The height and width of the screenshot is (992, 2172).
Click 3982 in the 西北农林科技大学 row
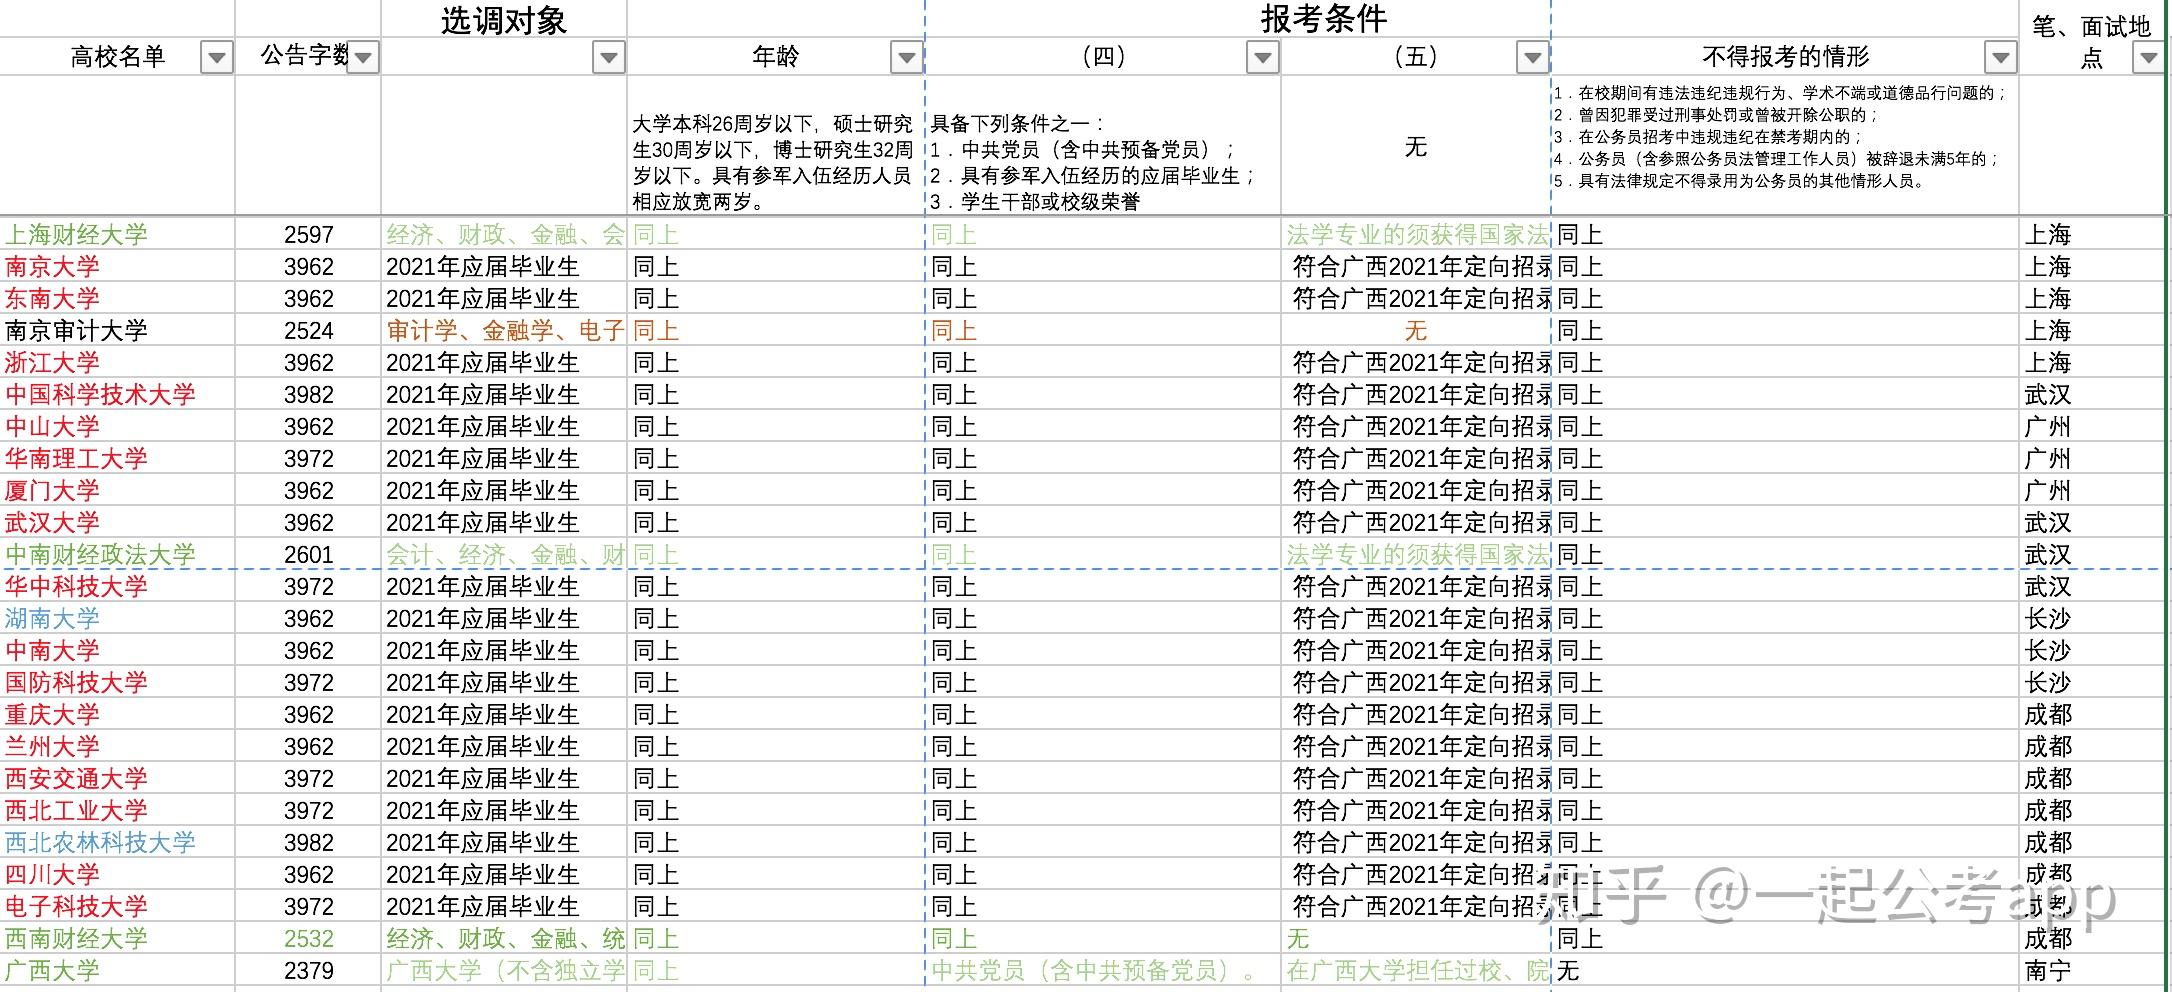pyautogui.click(x=308, y=843)
